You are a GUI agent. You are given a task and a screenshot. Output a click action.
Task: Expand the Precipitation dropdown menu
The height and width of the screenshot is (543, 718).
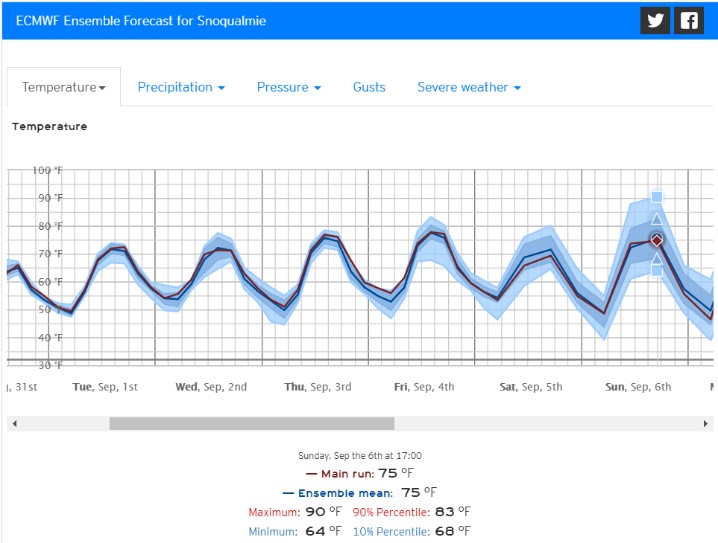point(181,87)
